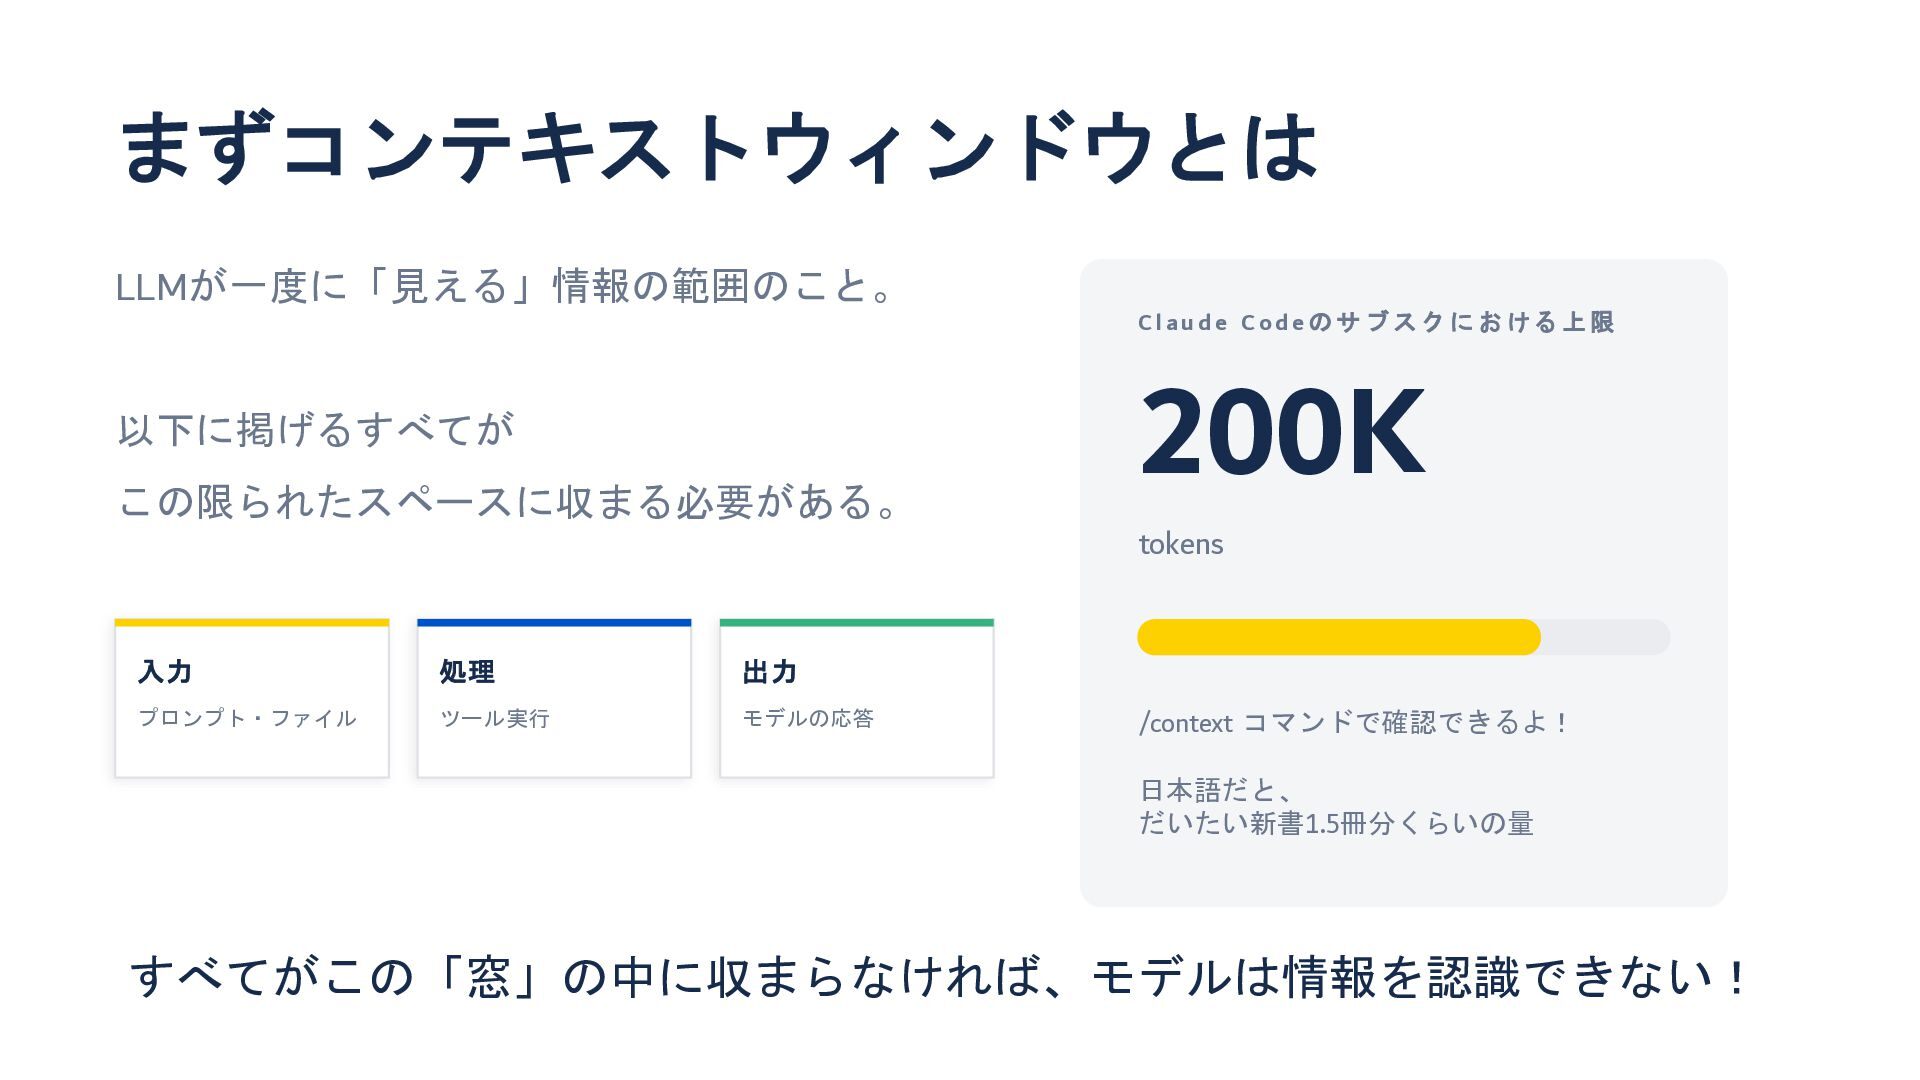Image resolution: width=1920 pixels, height=1080 pixels.
Task: Click the text 以下に掲げるすべてが
Action: click(x=316, y=430)
